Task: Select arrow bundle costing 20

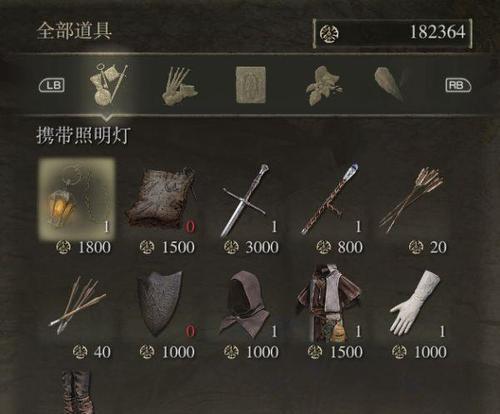Action: click(x=412, y=199)
